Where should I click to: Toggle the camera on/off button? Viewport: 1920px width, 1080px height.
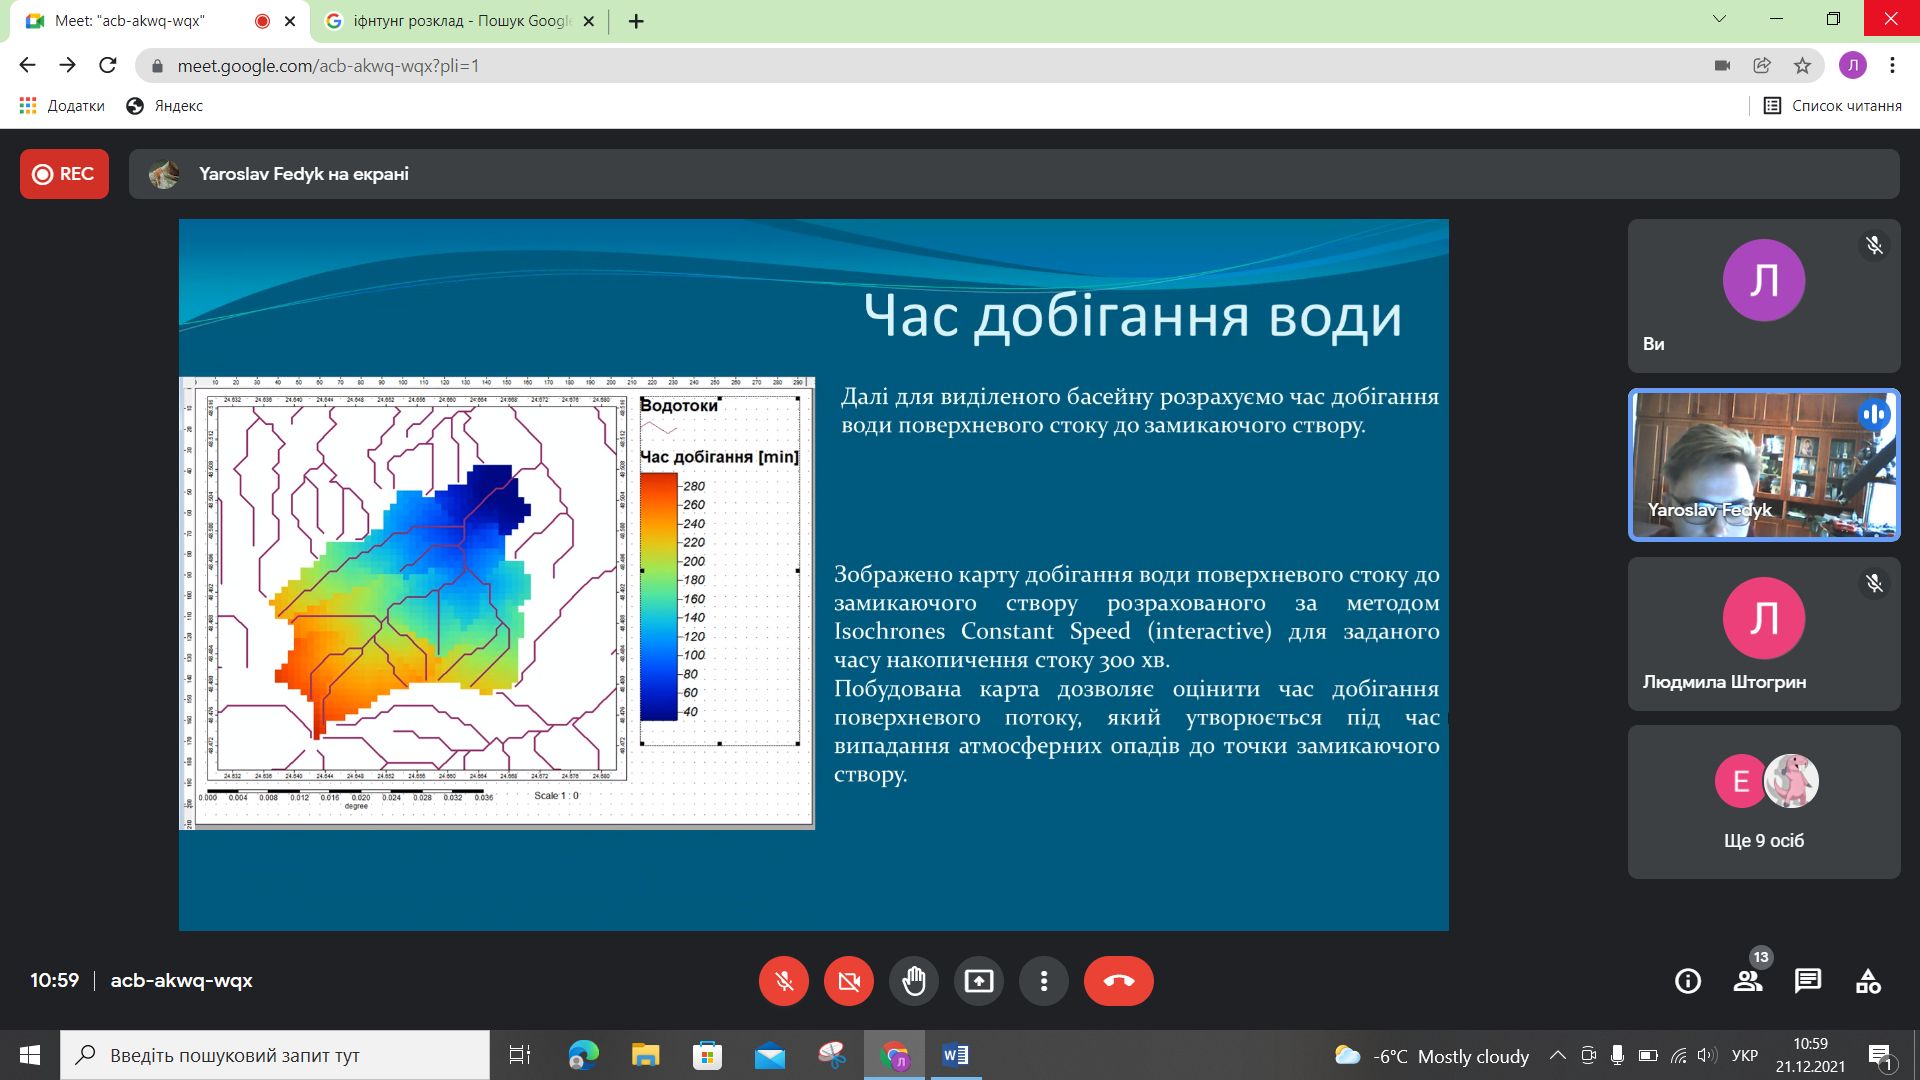point(849,981)
